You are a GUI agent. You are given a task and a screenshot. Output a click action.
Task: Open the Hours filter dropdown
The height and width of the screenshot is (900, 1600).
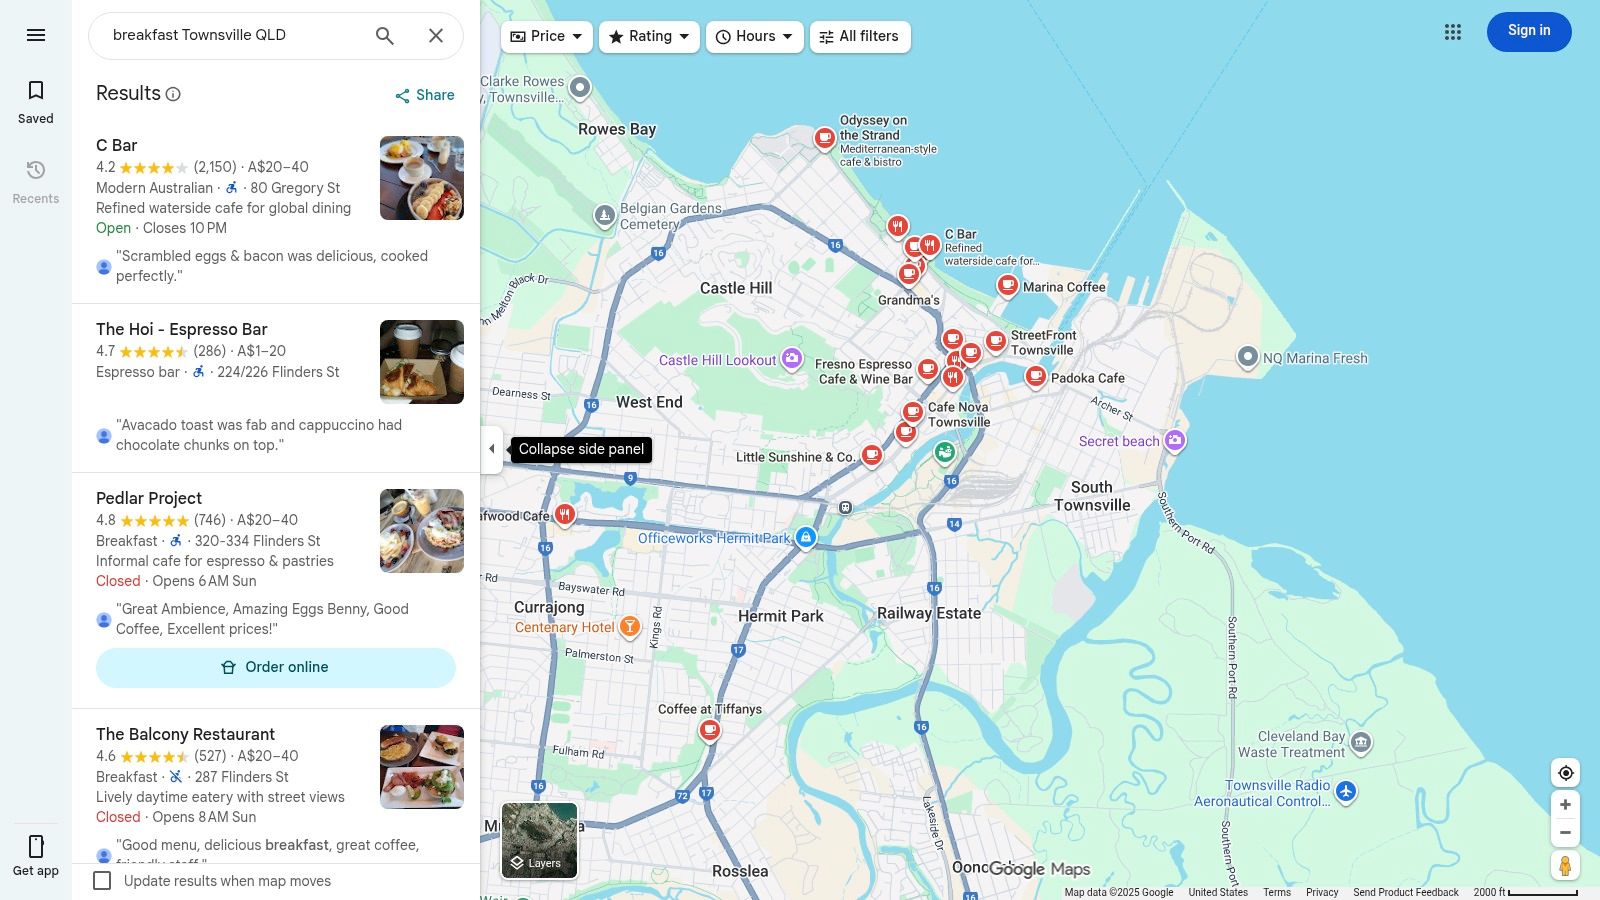pos(754,36)
